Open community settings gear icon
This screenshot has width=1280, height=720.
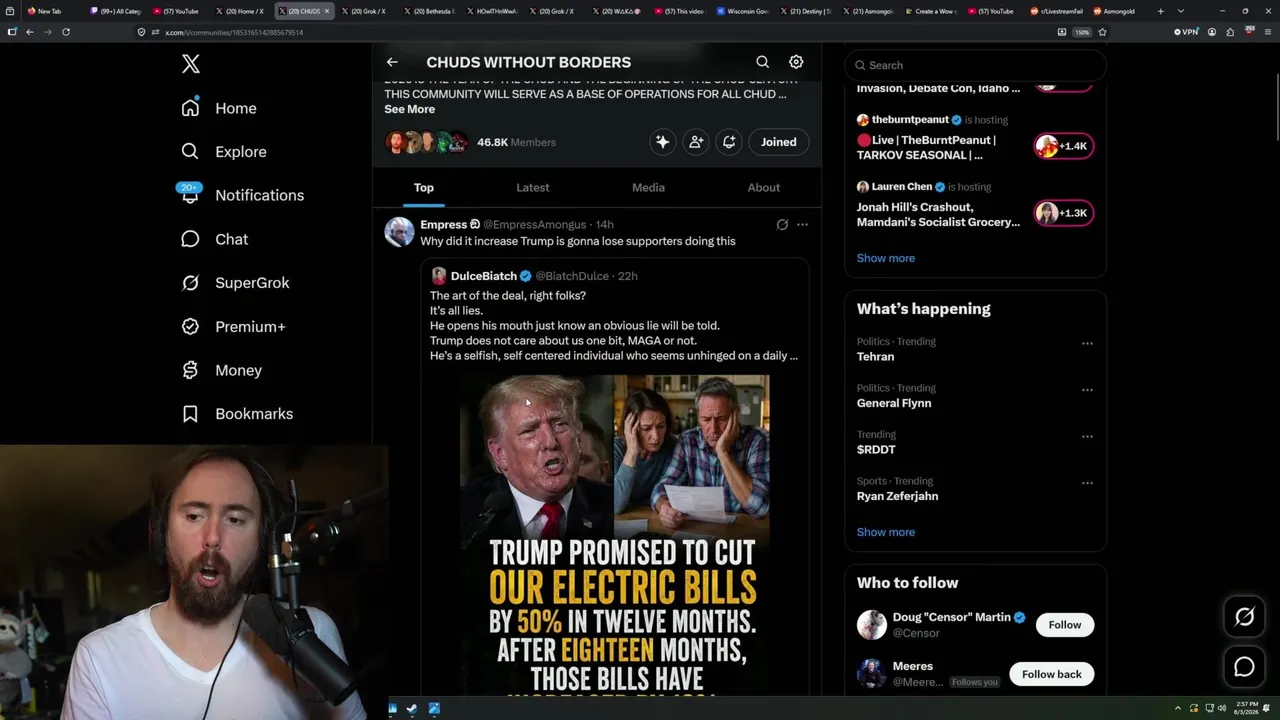(x=796, y=62)
